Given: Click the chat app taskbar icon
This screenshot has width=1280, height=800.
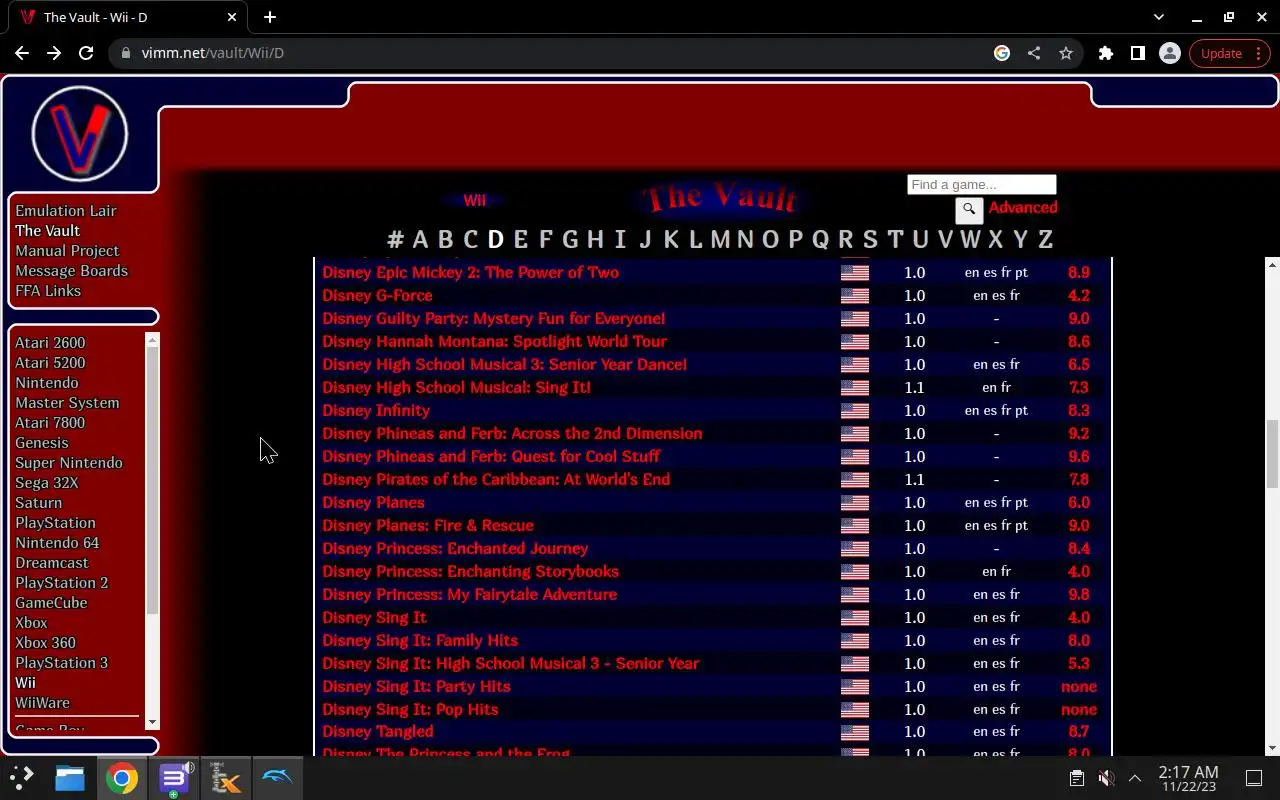Looking at the screenshot, I should pyautogui.click(x=174, y=778).
